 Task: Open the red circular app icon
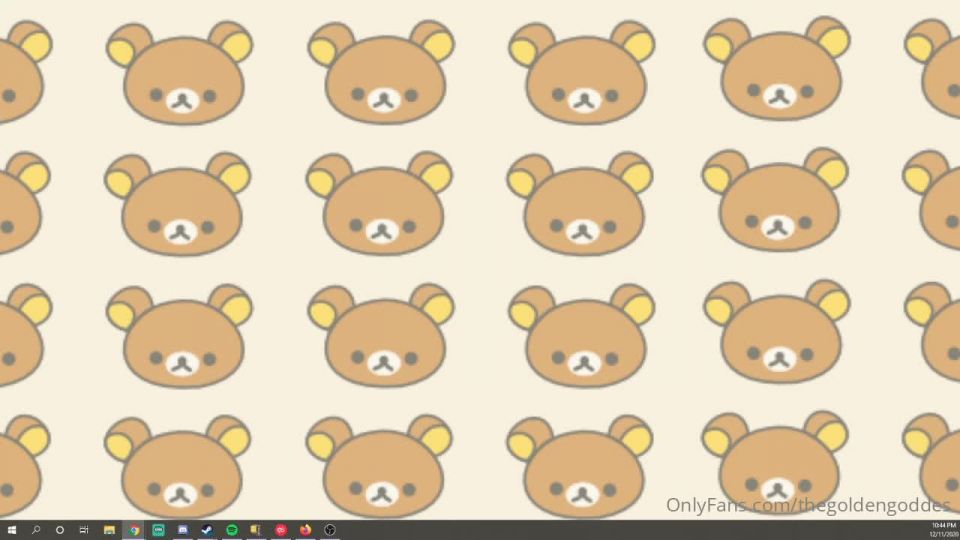[280, 530]
